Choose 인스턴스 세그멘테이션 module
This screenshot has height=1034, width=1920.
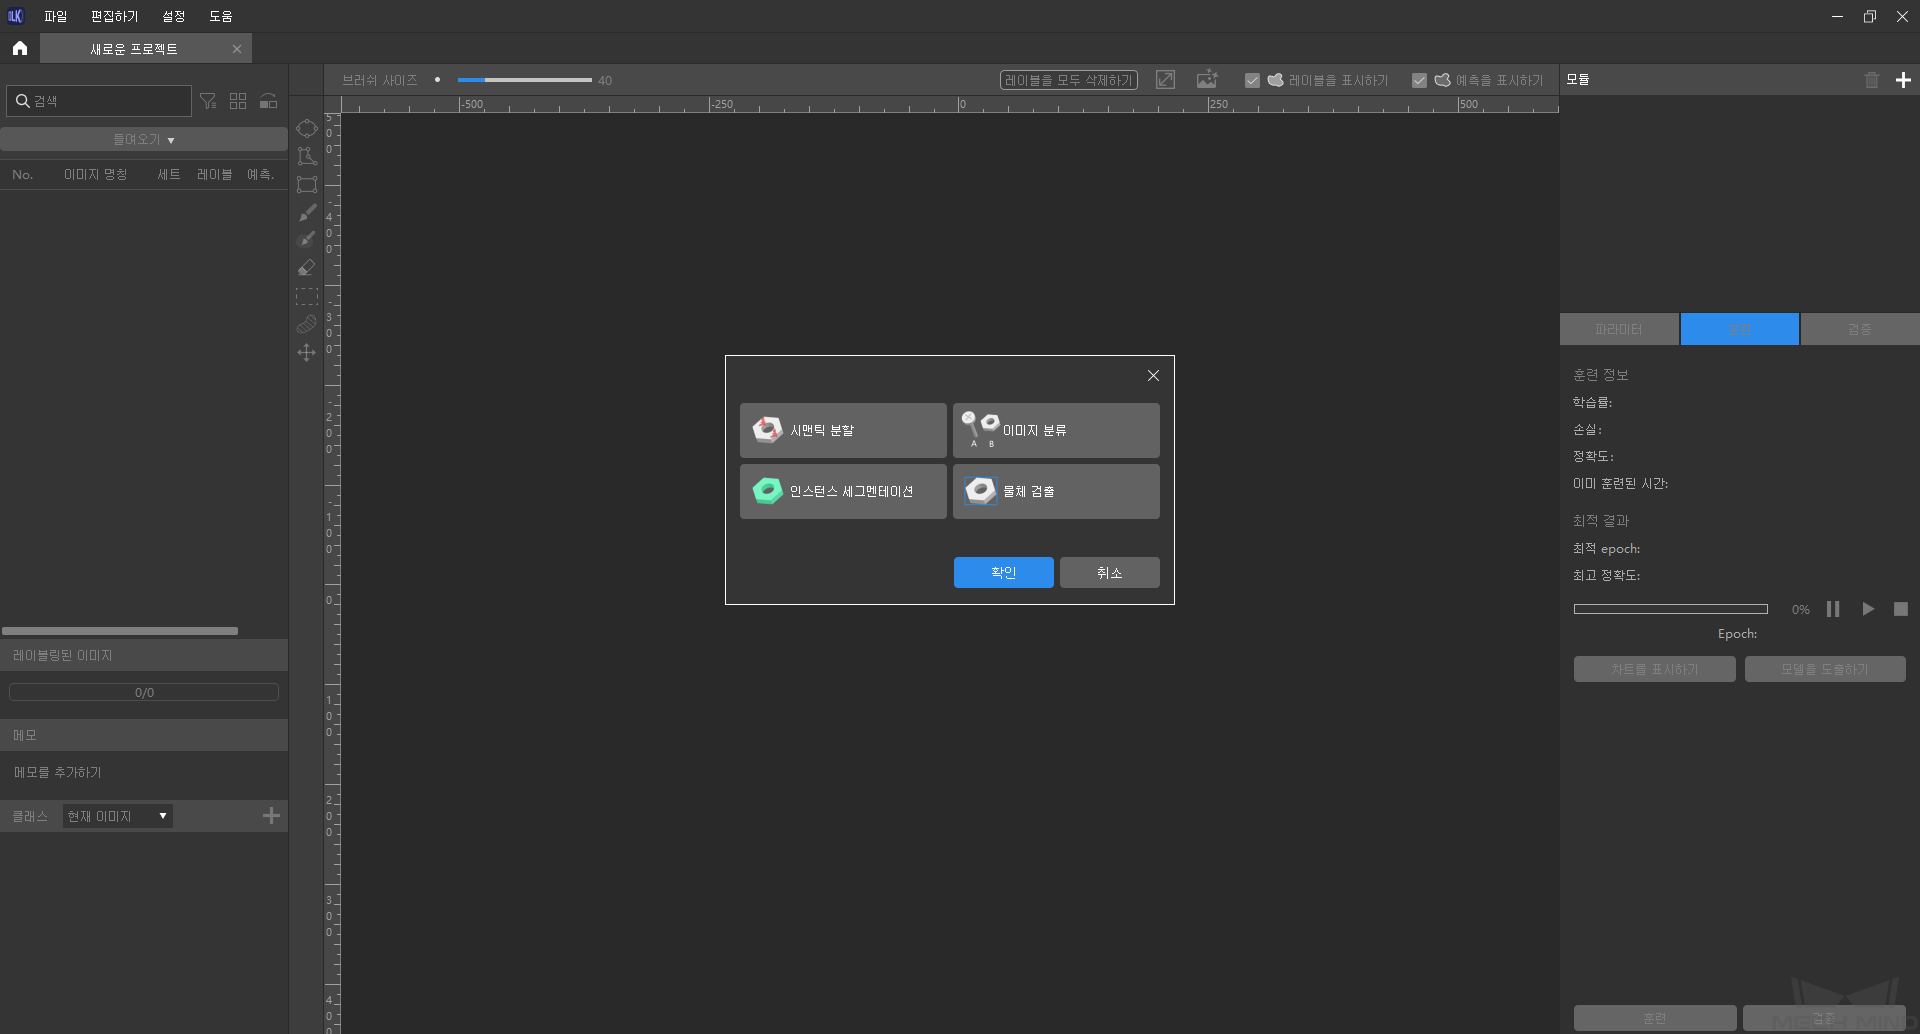click(x=843, y=491)
